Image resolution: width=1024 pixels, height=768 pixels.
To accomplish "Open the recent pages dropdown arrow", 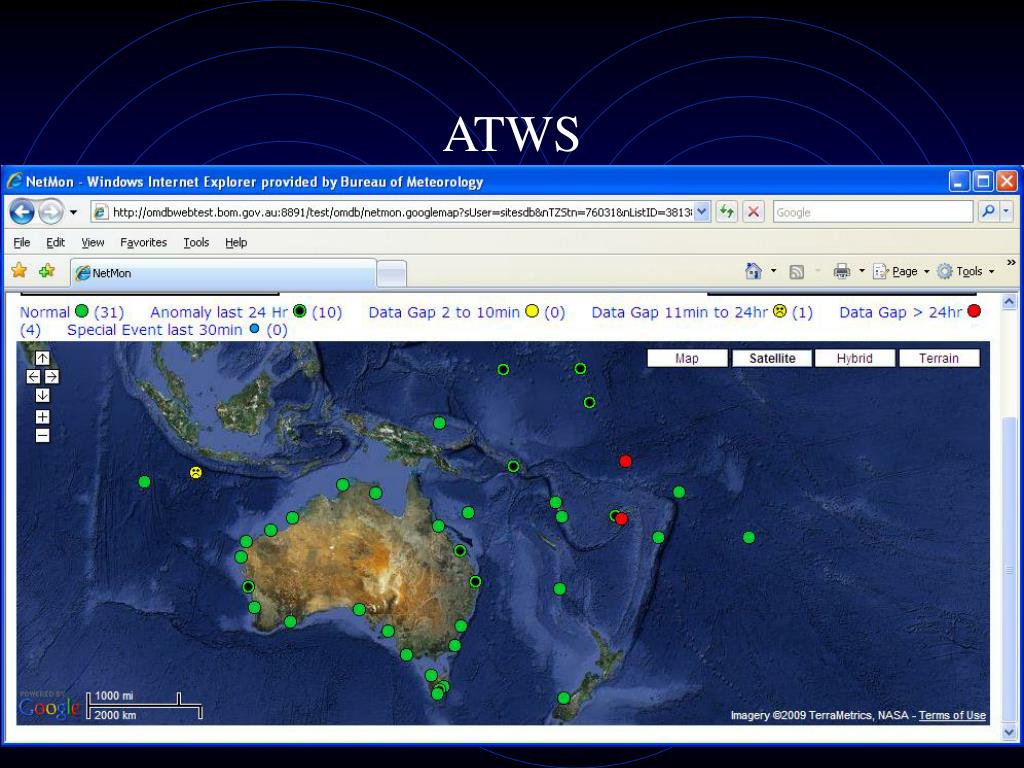I will pyautogui.click(x=73, y=212).
